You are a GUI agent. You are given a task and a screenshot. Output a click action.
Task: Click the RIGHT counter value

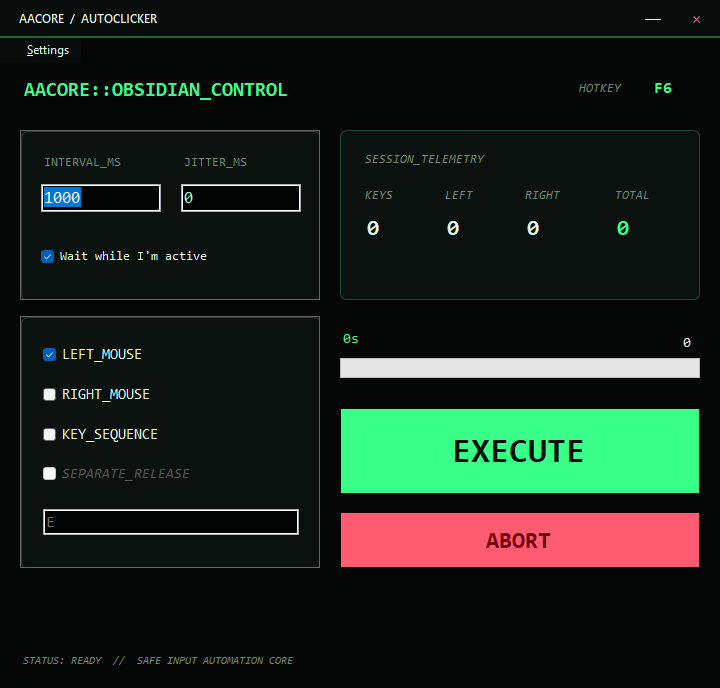tap(533, 228)
